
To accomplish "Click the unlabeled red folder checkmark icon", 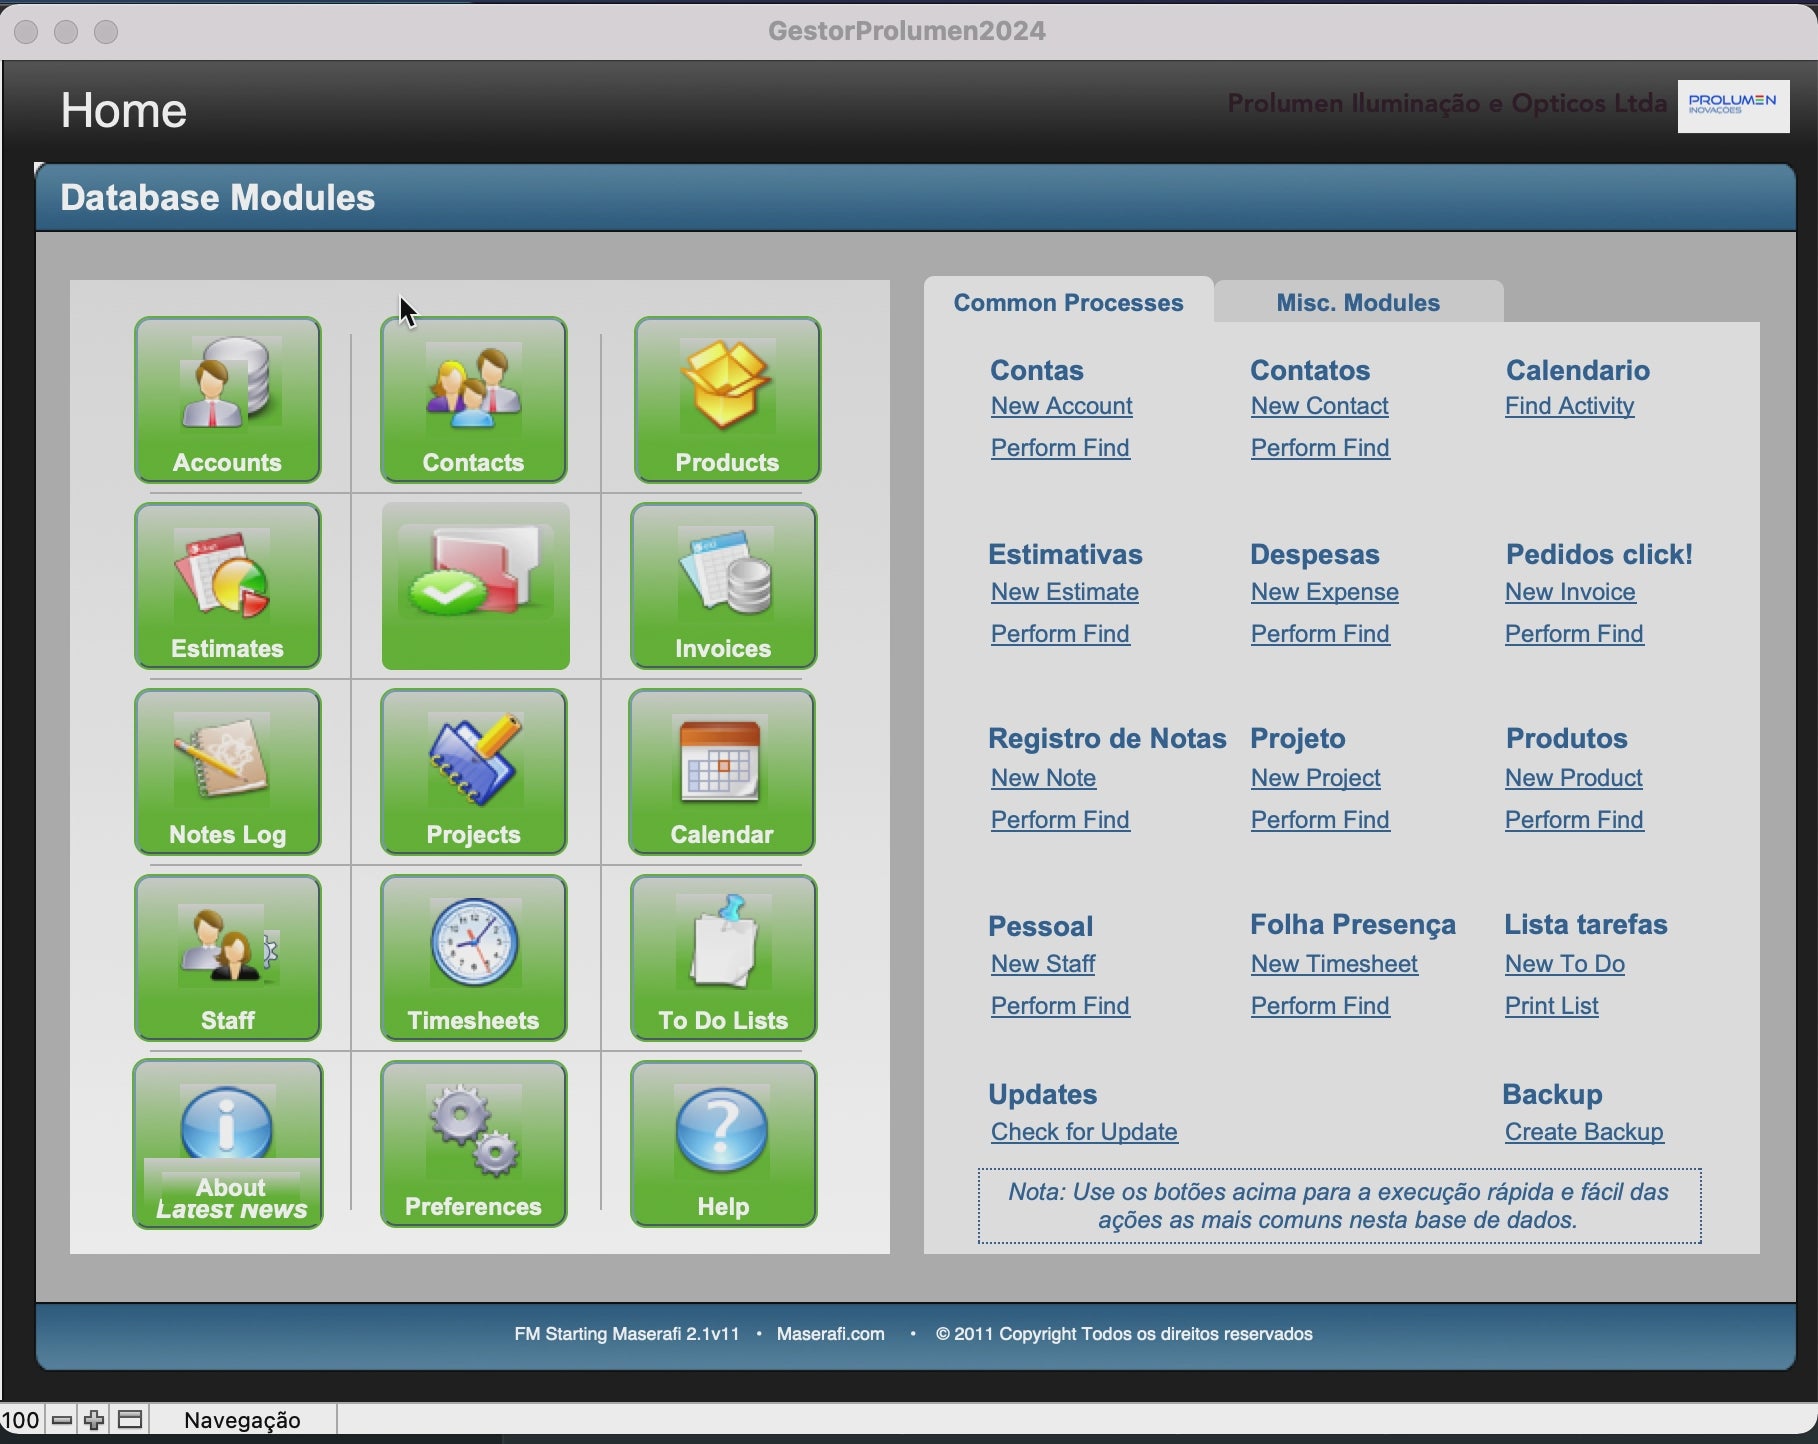I will [x=476, y=586].
